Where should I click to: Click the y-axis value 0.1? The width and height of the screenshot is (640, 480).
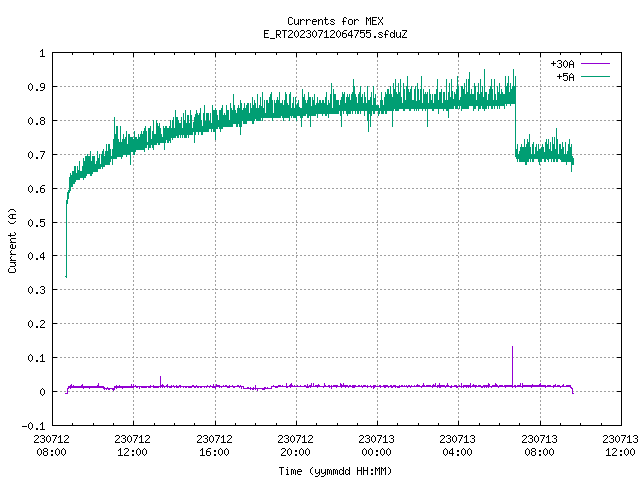pos(36,358)
